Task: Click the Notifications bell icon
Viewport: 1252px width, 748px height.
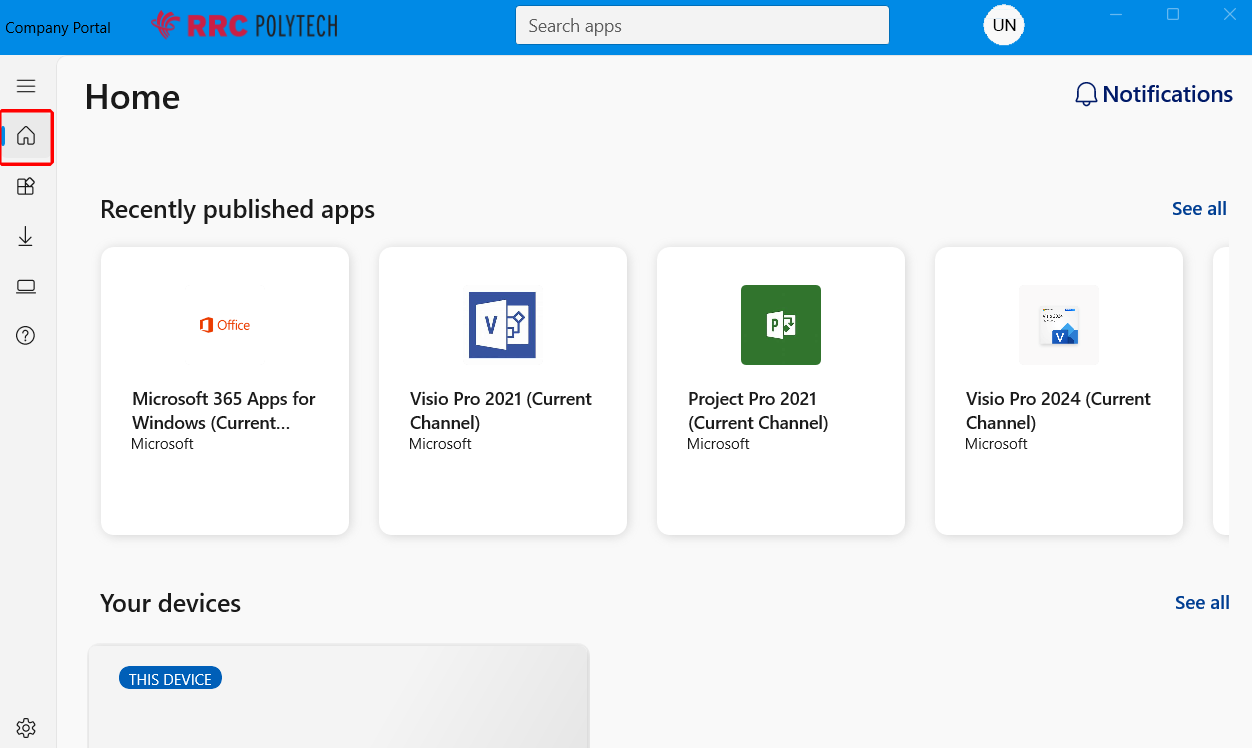Action: coord(1086,95)
